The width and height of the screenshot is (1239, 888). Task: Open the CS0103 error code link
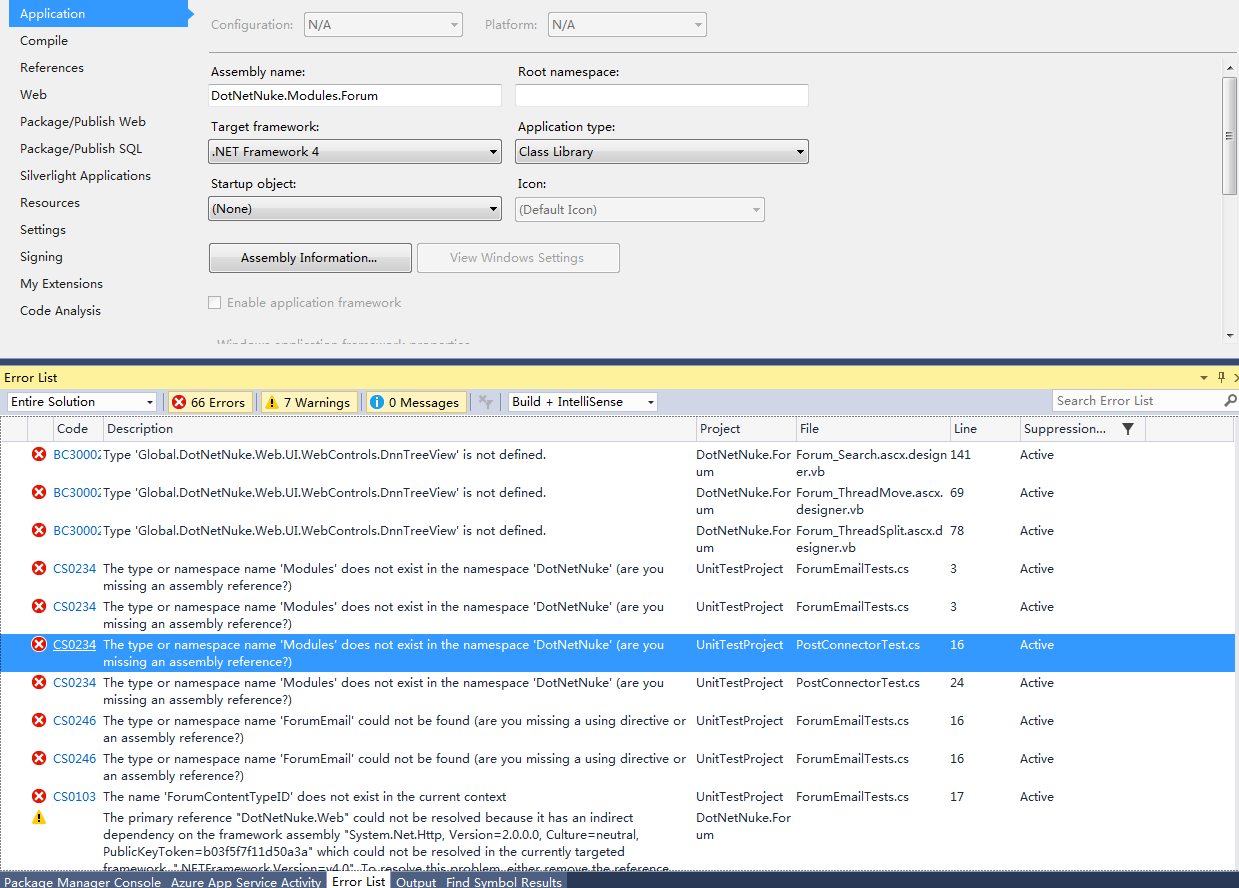(74, 797)
